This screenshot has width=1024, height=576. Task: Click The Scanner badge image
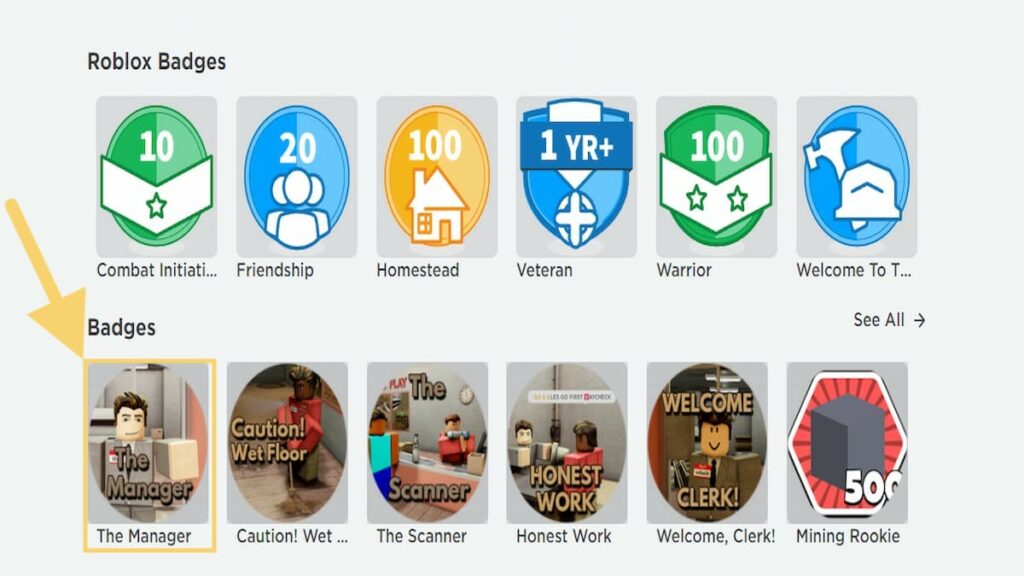427,443
